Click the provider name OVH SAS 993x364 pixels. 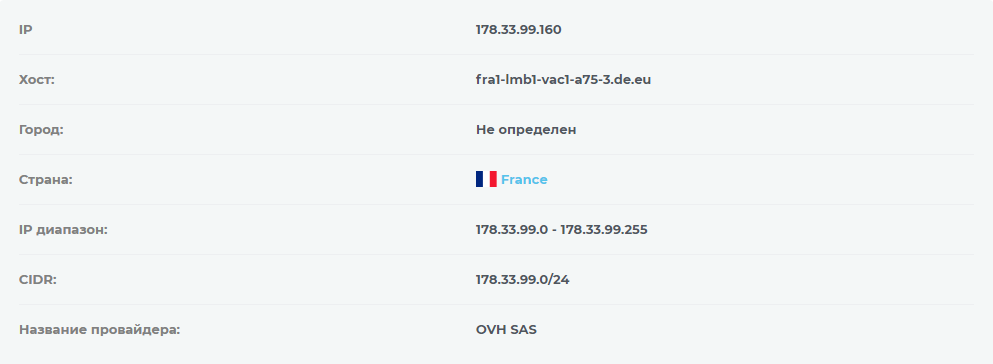coord(507,330)
